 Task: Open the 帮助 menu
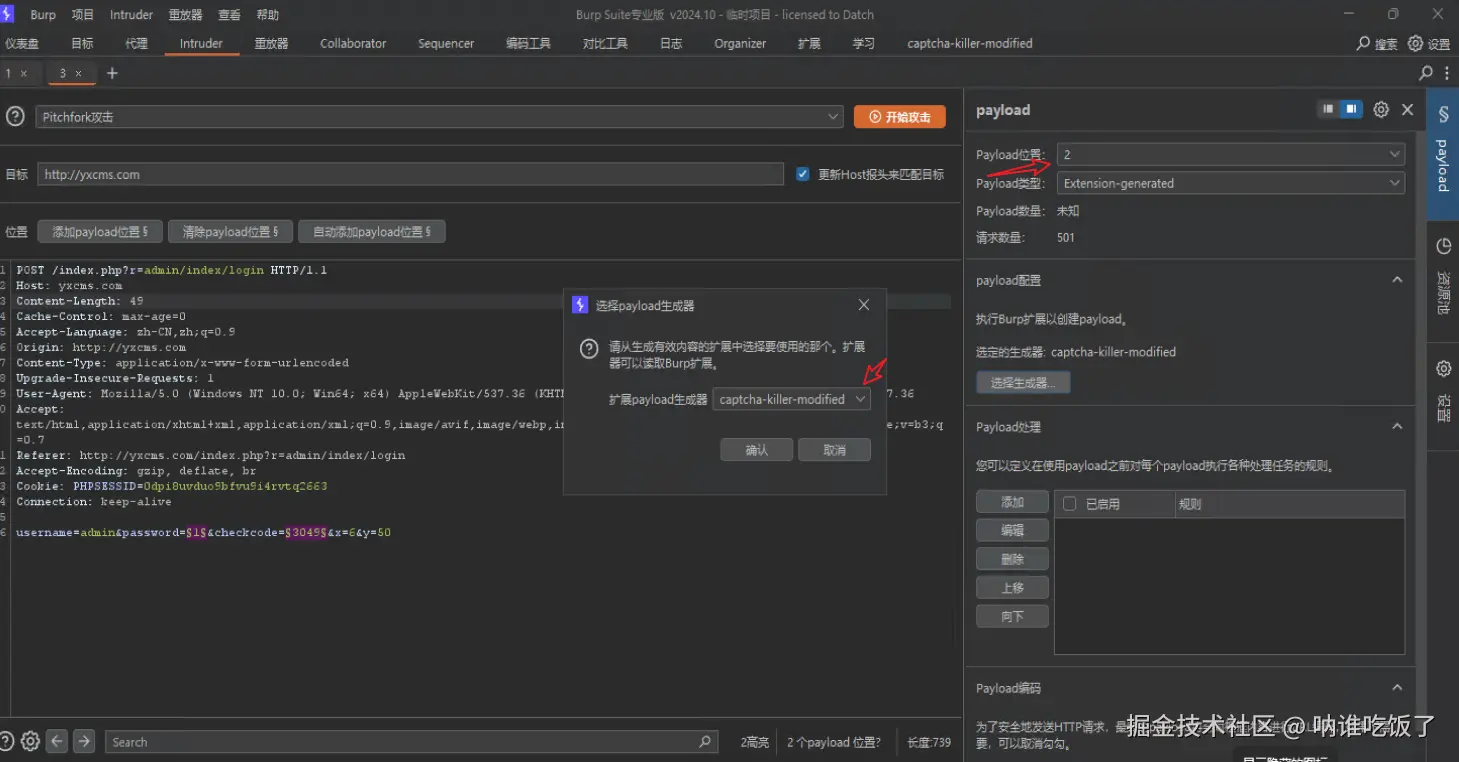click(x=268, y=15)
